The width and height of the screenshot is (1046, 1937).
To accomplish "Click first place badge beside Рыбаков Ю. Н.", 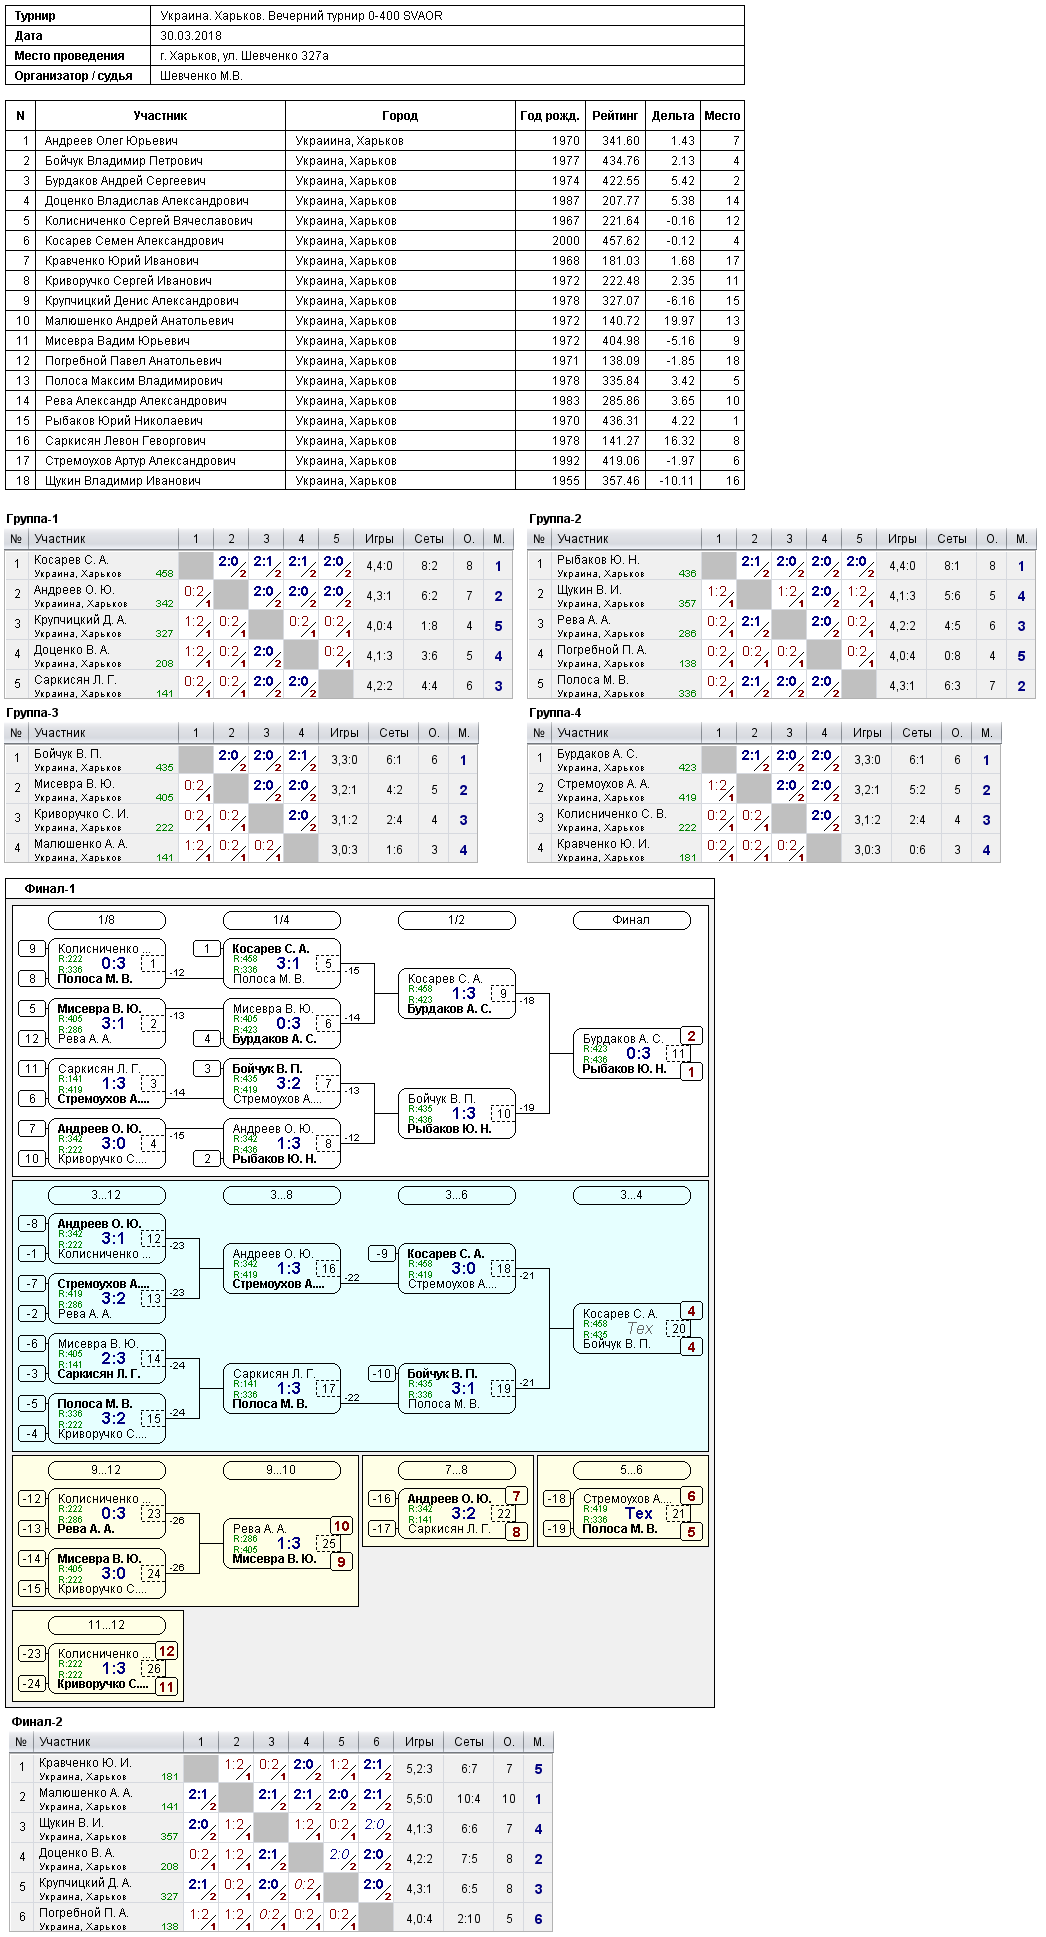I will 691,1071.
